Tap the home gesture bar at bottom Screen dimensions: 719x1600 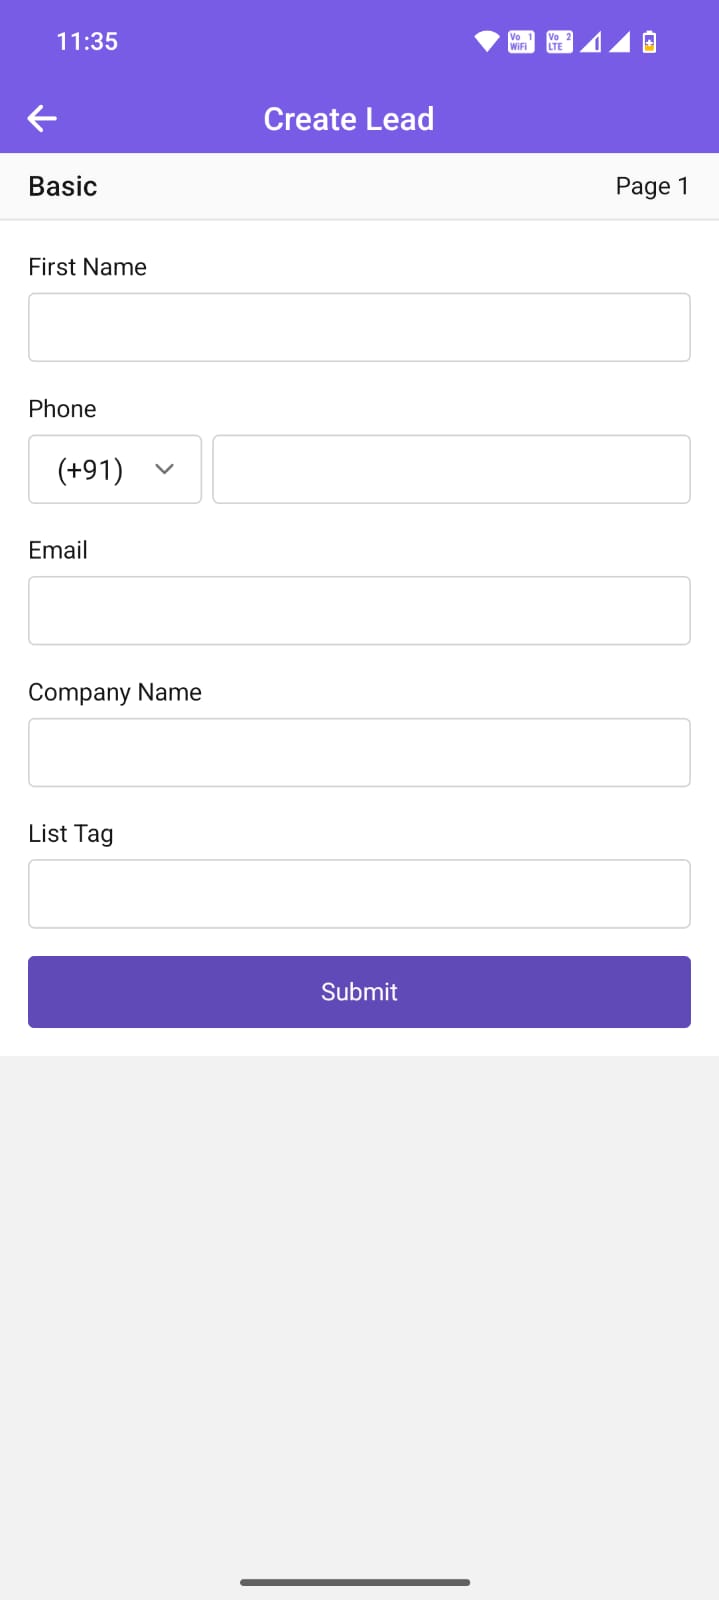click(355, 1582)
